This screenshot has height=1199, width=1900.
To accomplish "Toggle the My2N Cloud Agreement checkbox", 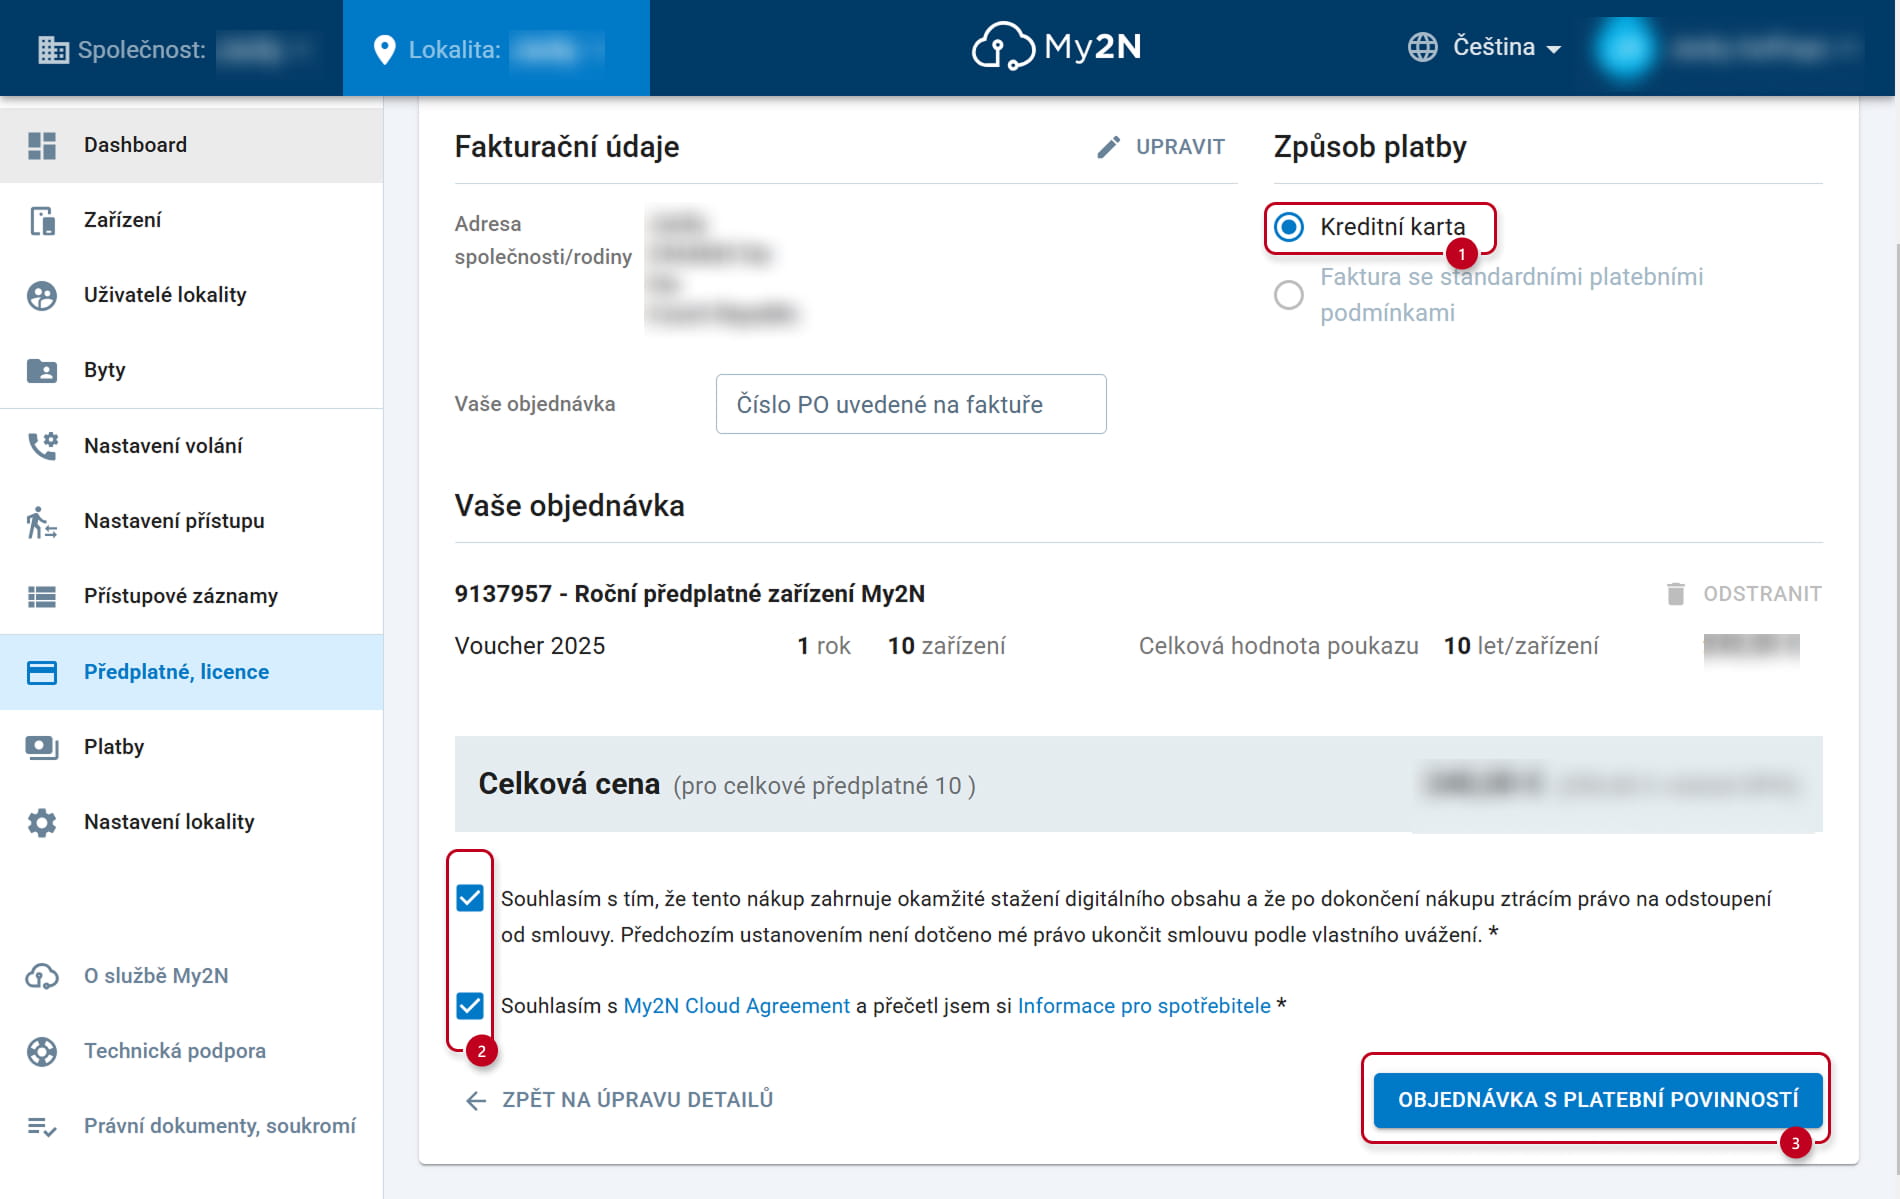I will coord(470,1005).
